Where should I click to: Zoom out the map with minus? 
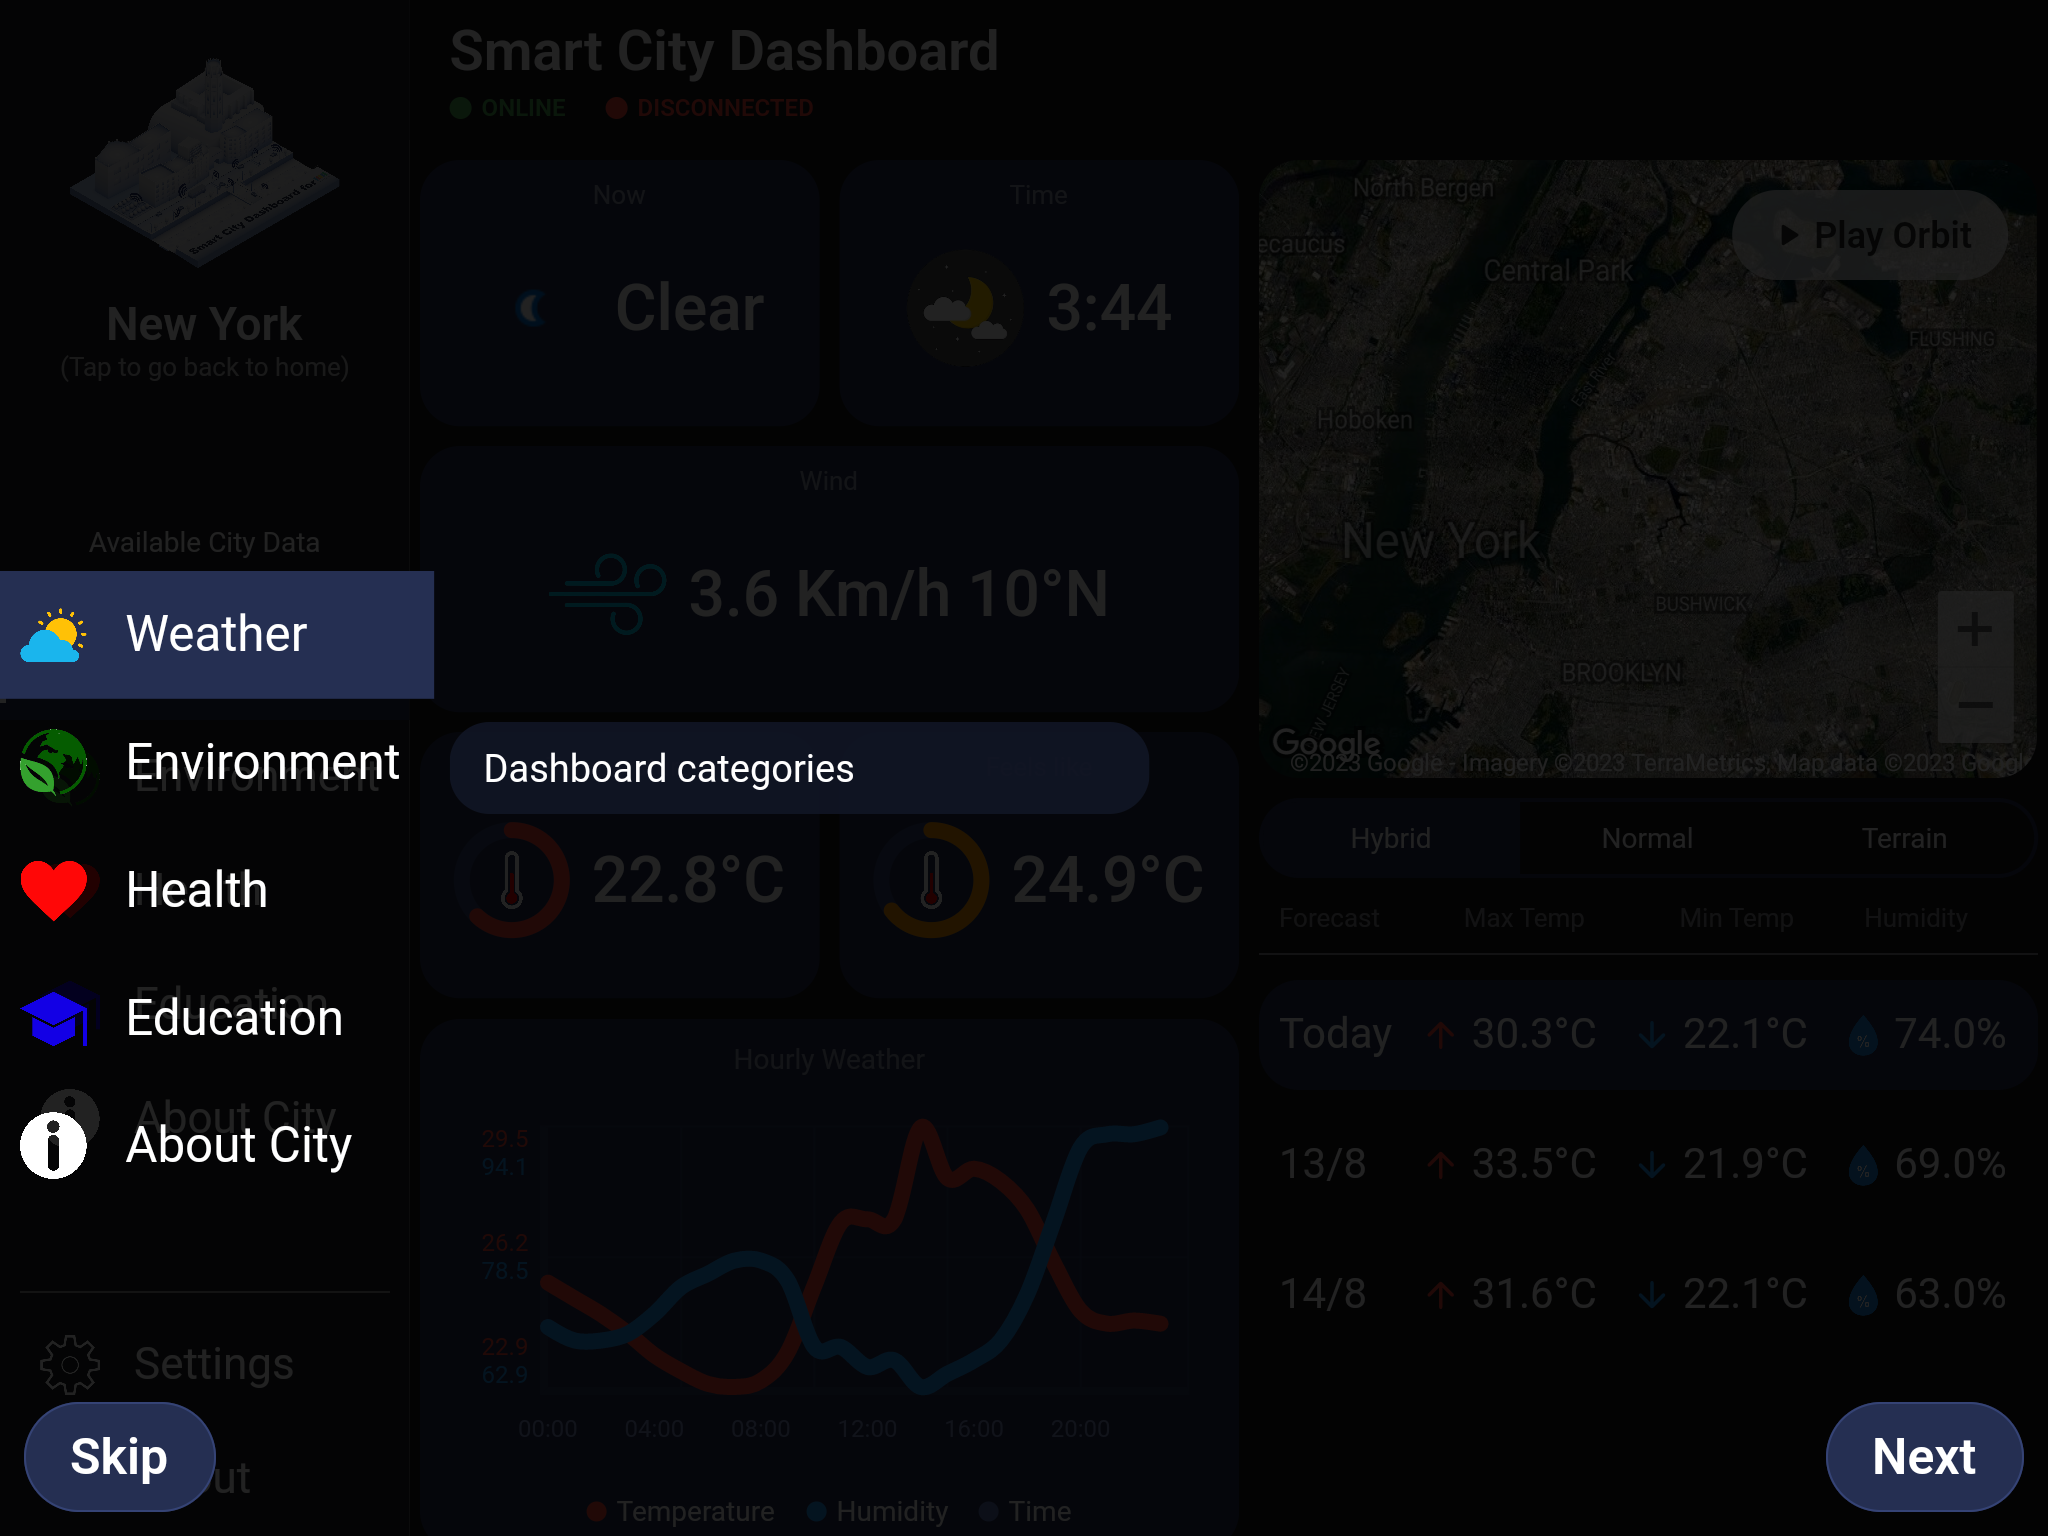click(x=1974, y=705)
